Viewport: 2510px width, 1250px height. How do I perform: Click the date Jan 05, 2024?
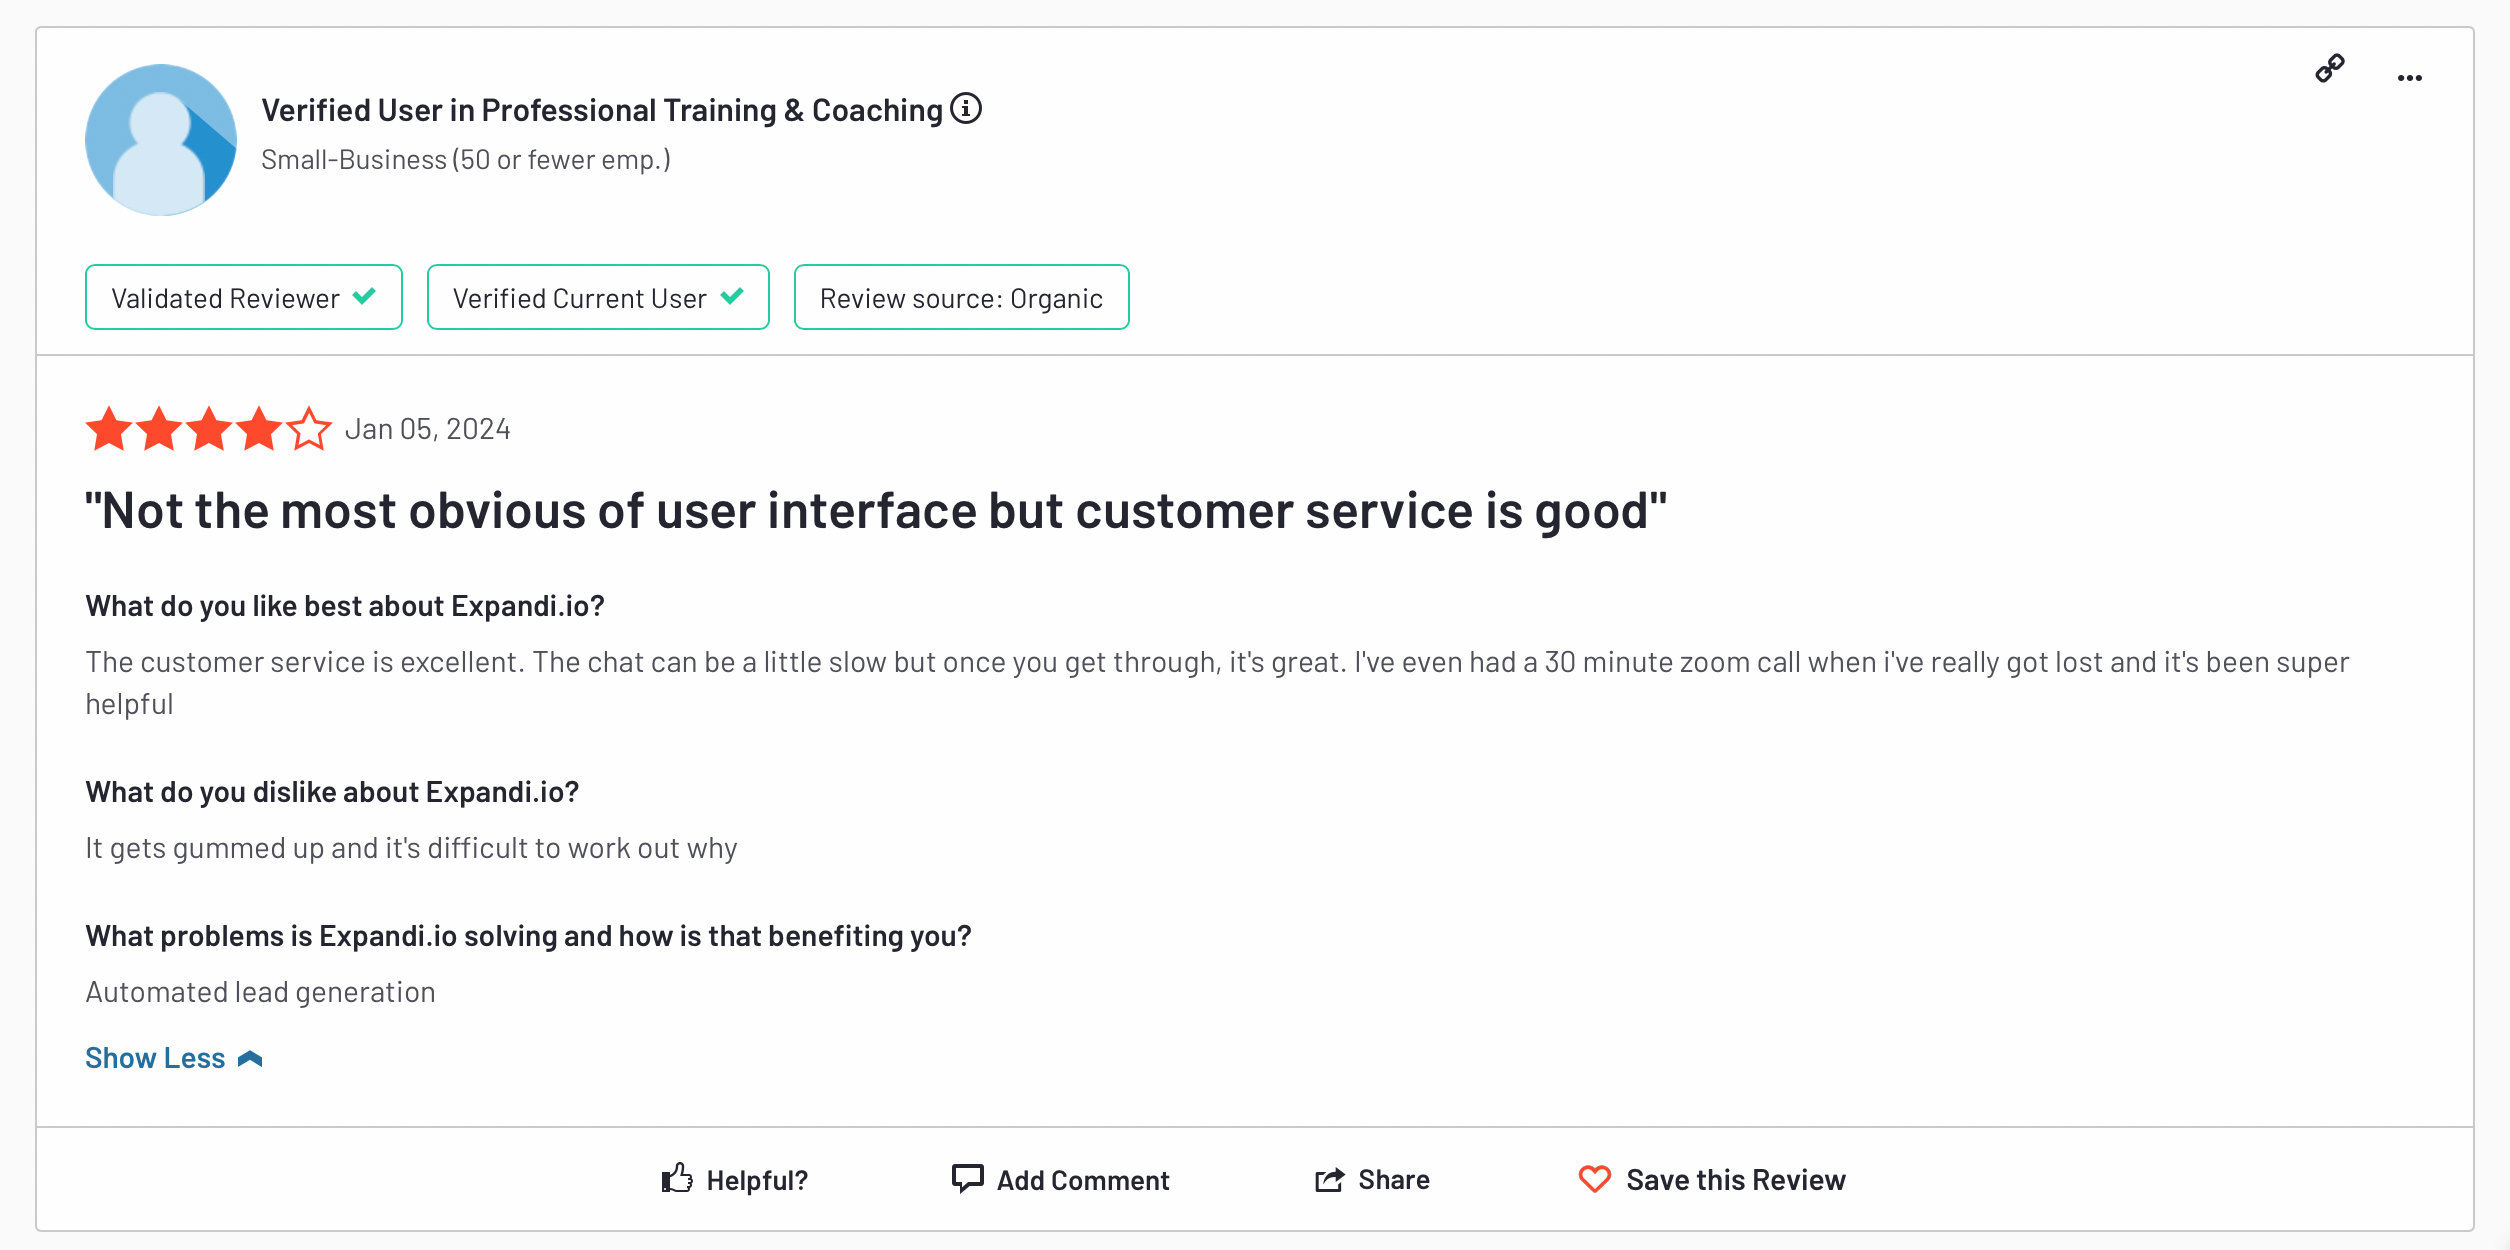click(428, 429)
